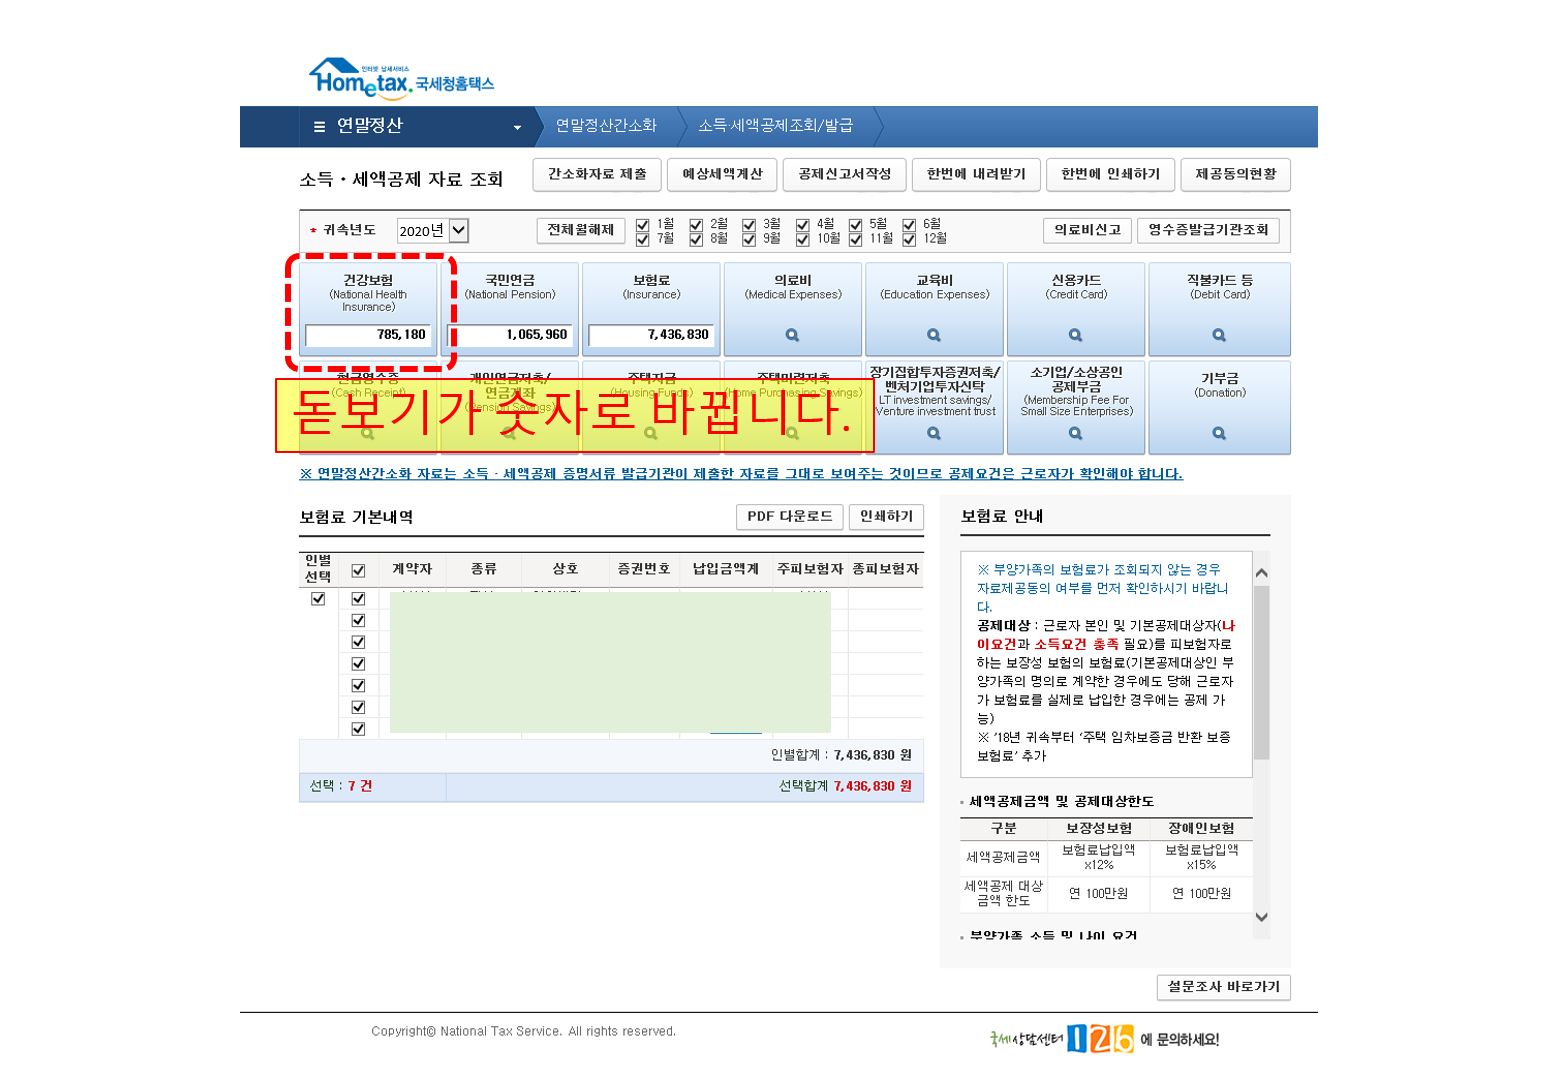
Task: Uncheck the 2월 checkbox
Action: pyautogui.click(x=696, y=225)
